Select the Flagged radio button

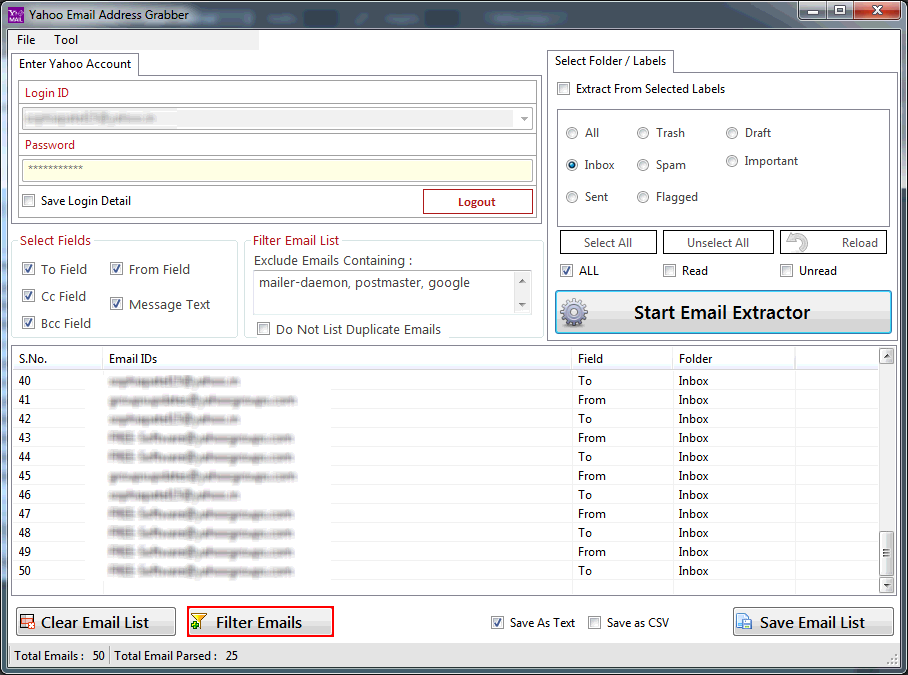pyautogui.click(x=643, y=197)
